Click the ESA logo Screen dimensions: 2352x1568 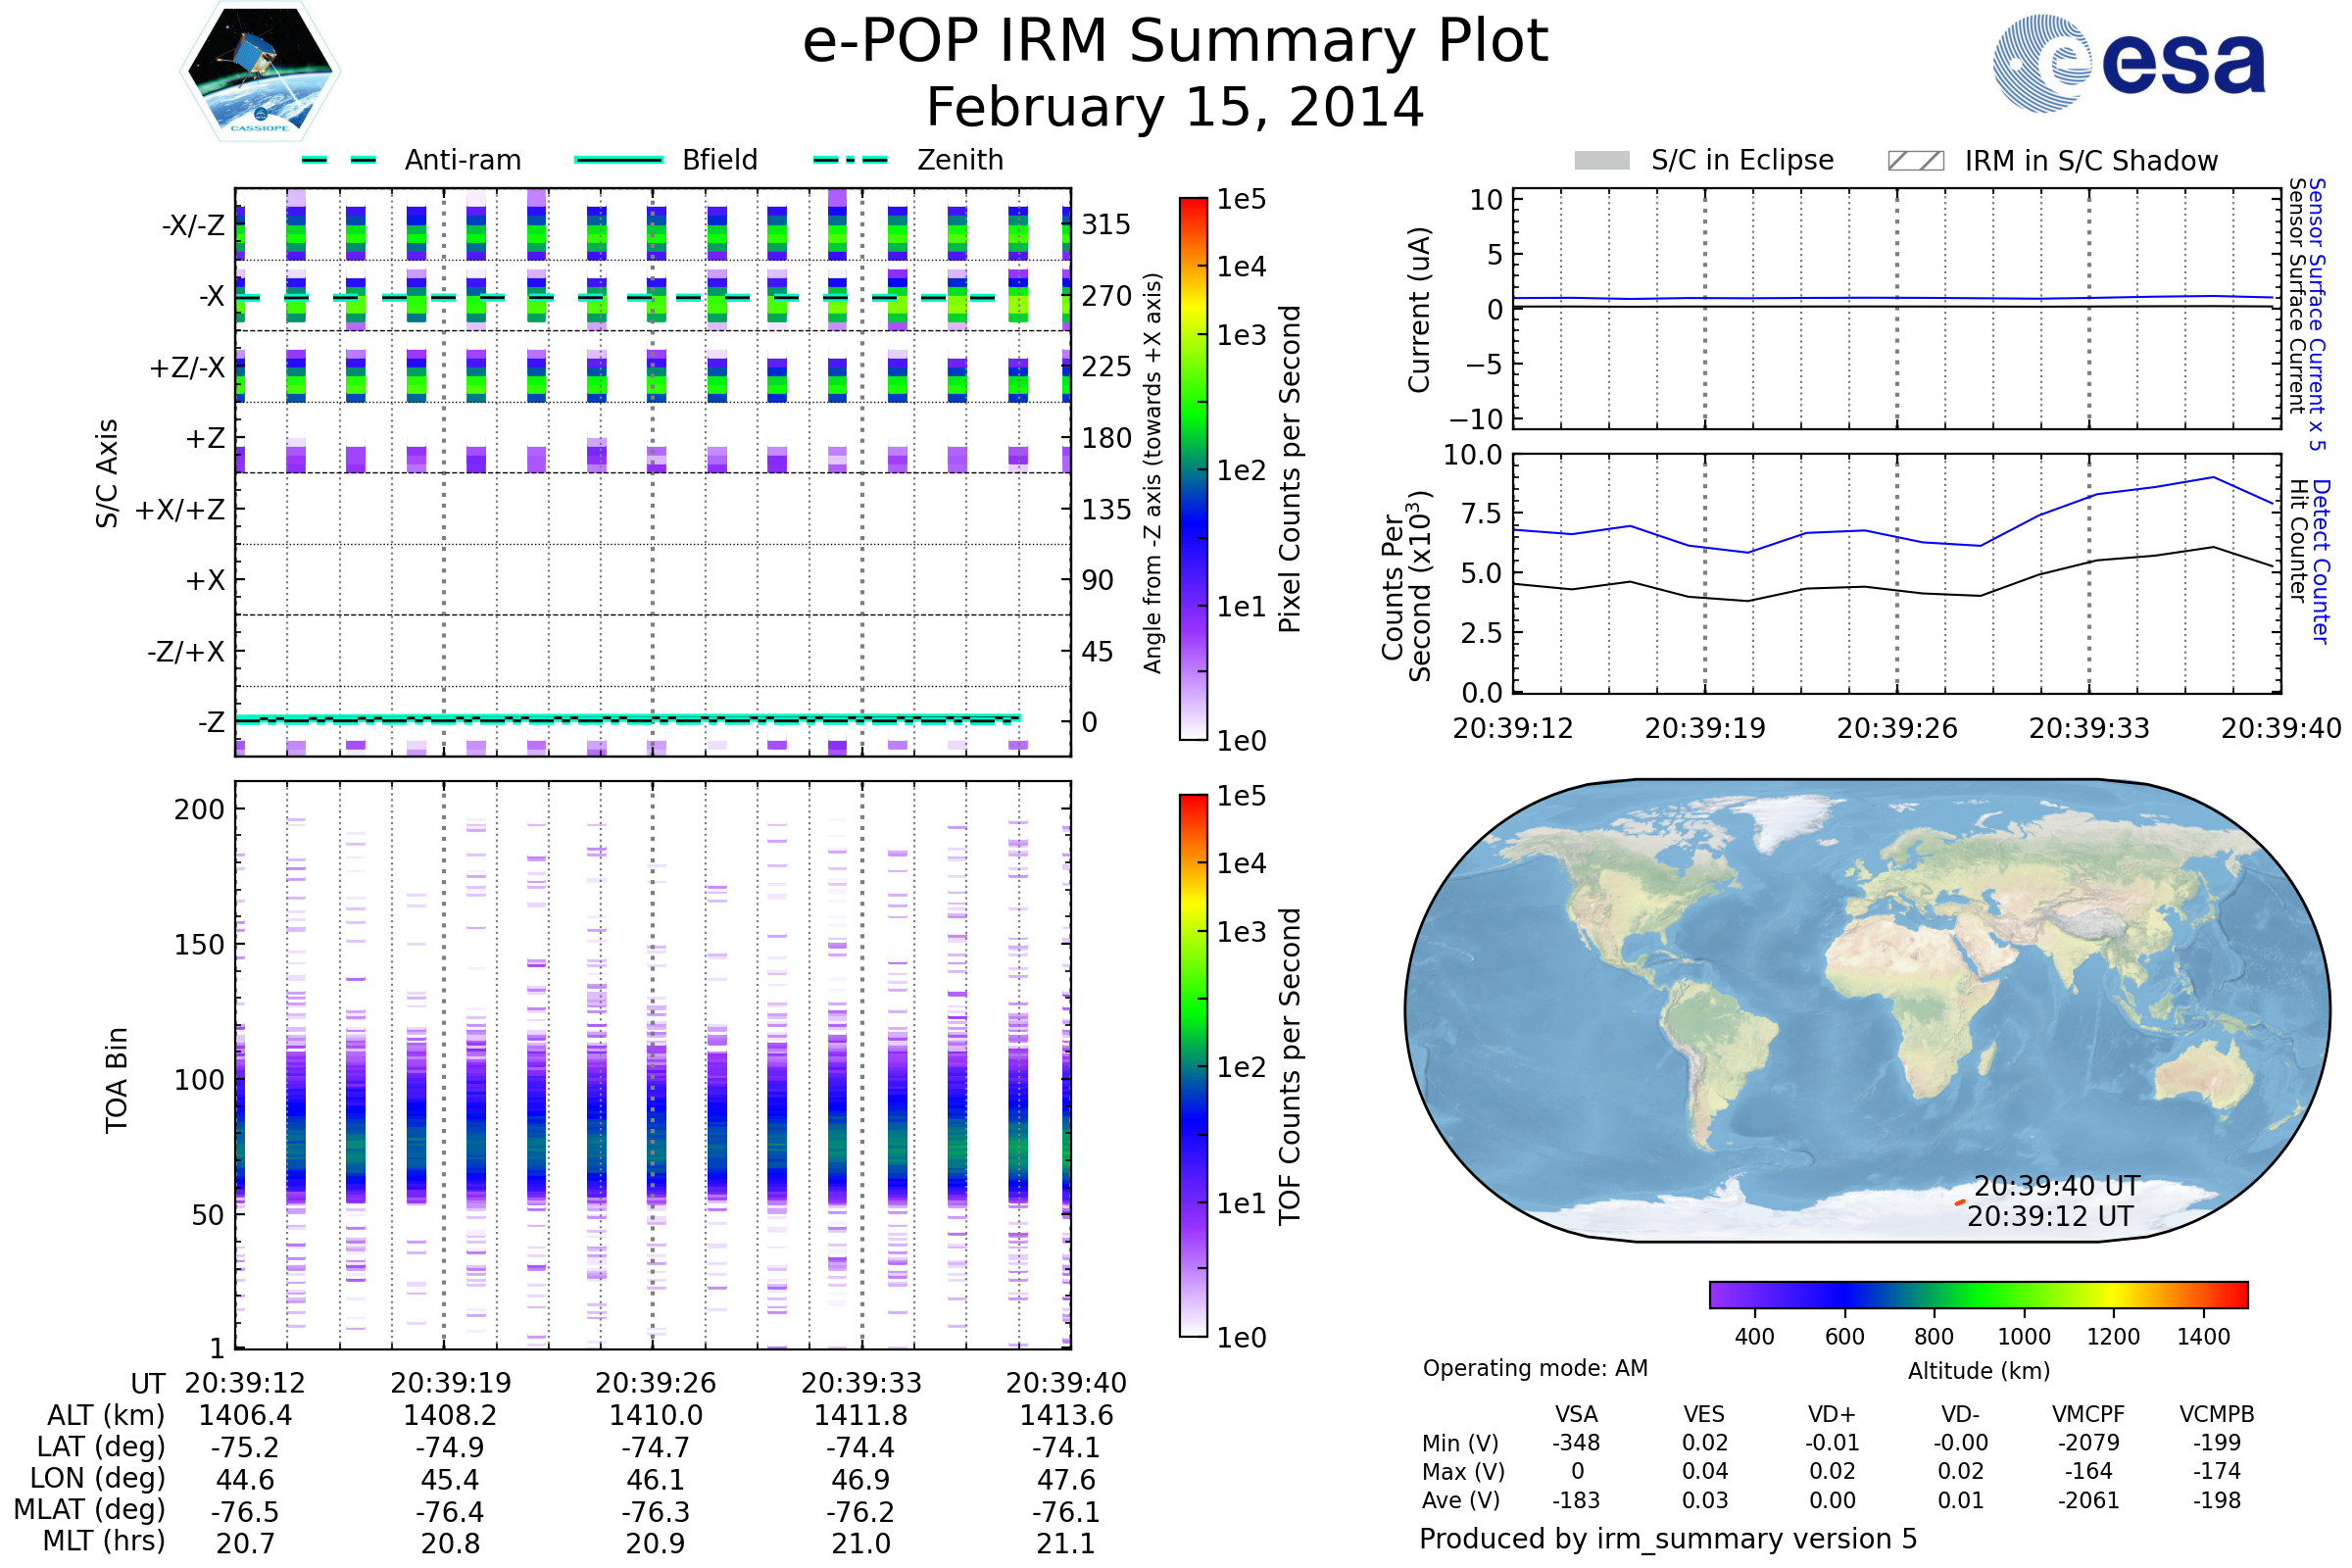[x=2128, y=63]
